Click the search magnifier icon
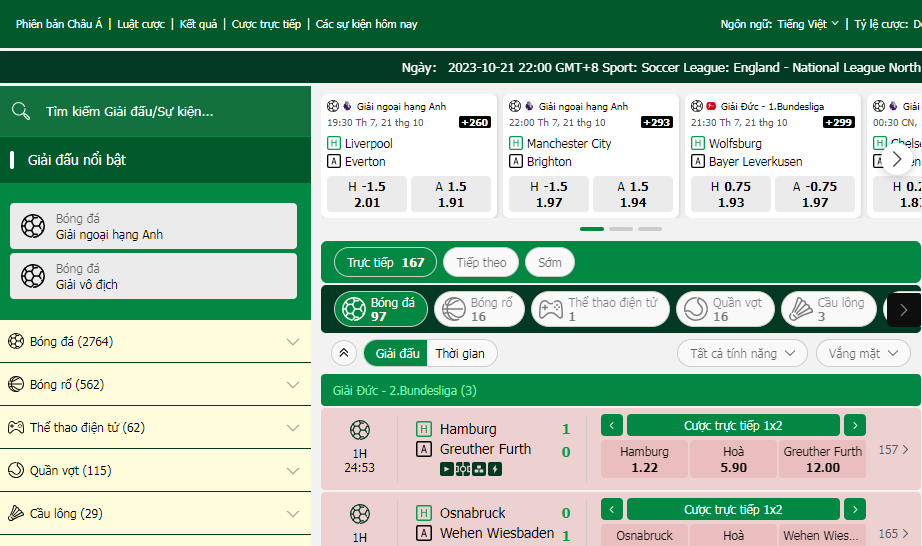Image resolution: width=922 pixels, height=546 pixels. pos(21,110)
